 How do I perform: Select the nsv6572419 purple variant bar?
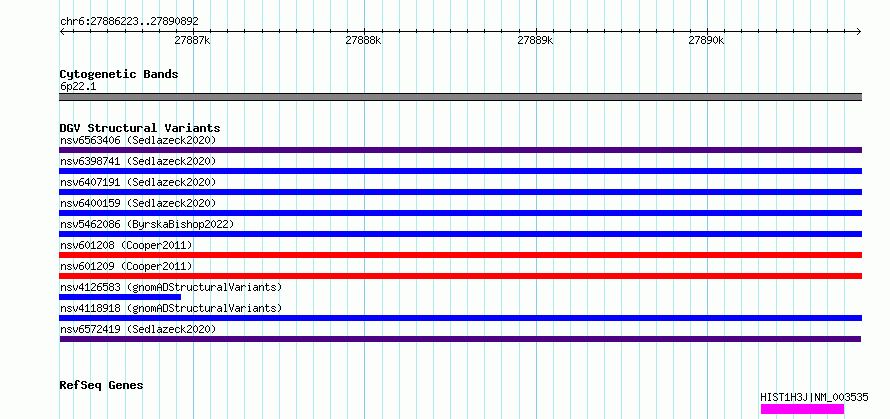460,339
